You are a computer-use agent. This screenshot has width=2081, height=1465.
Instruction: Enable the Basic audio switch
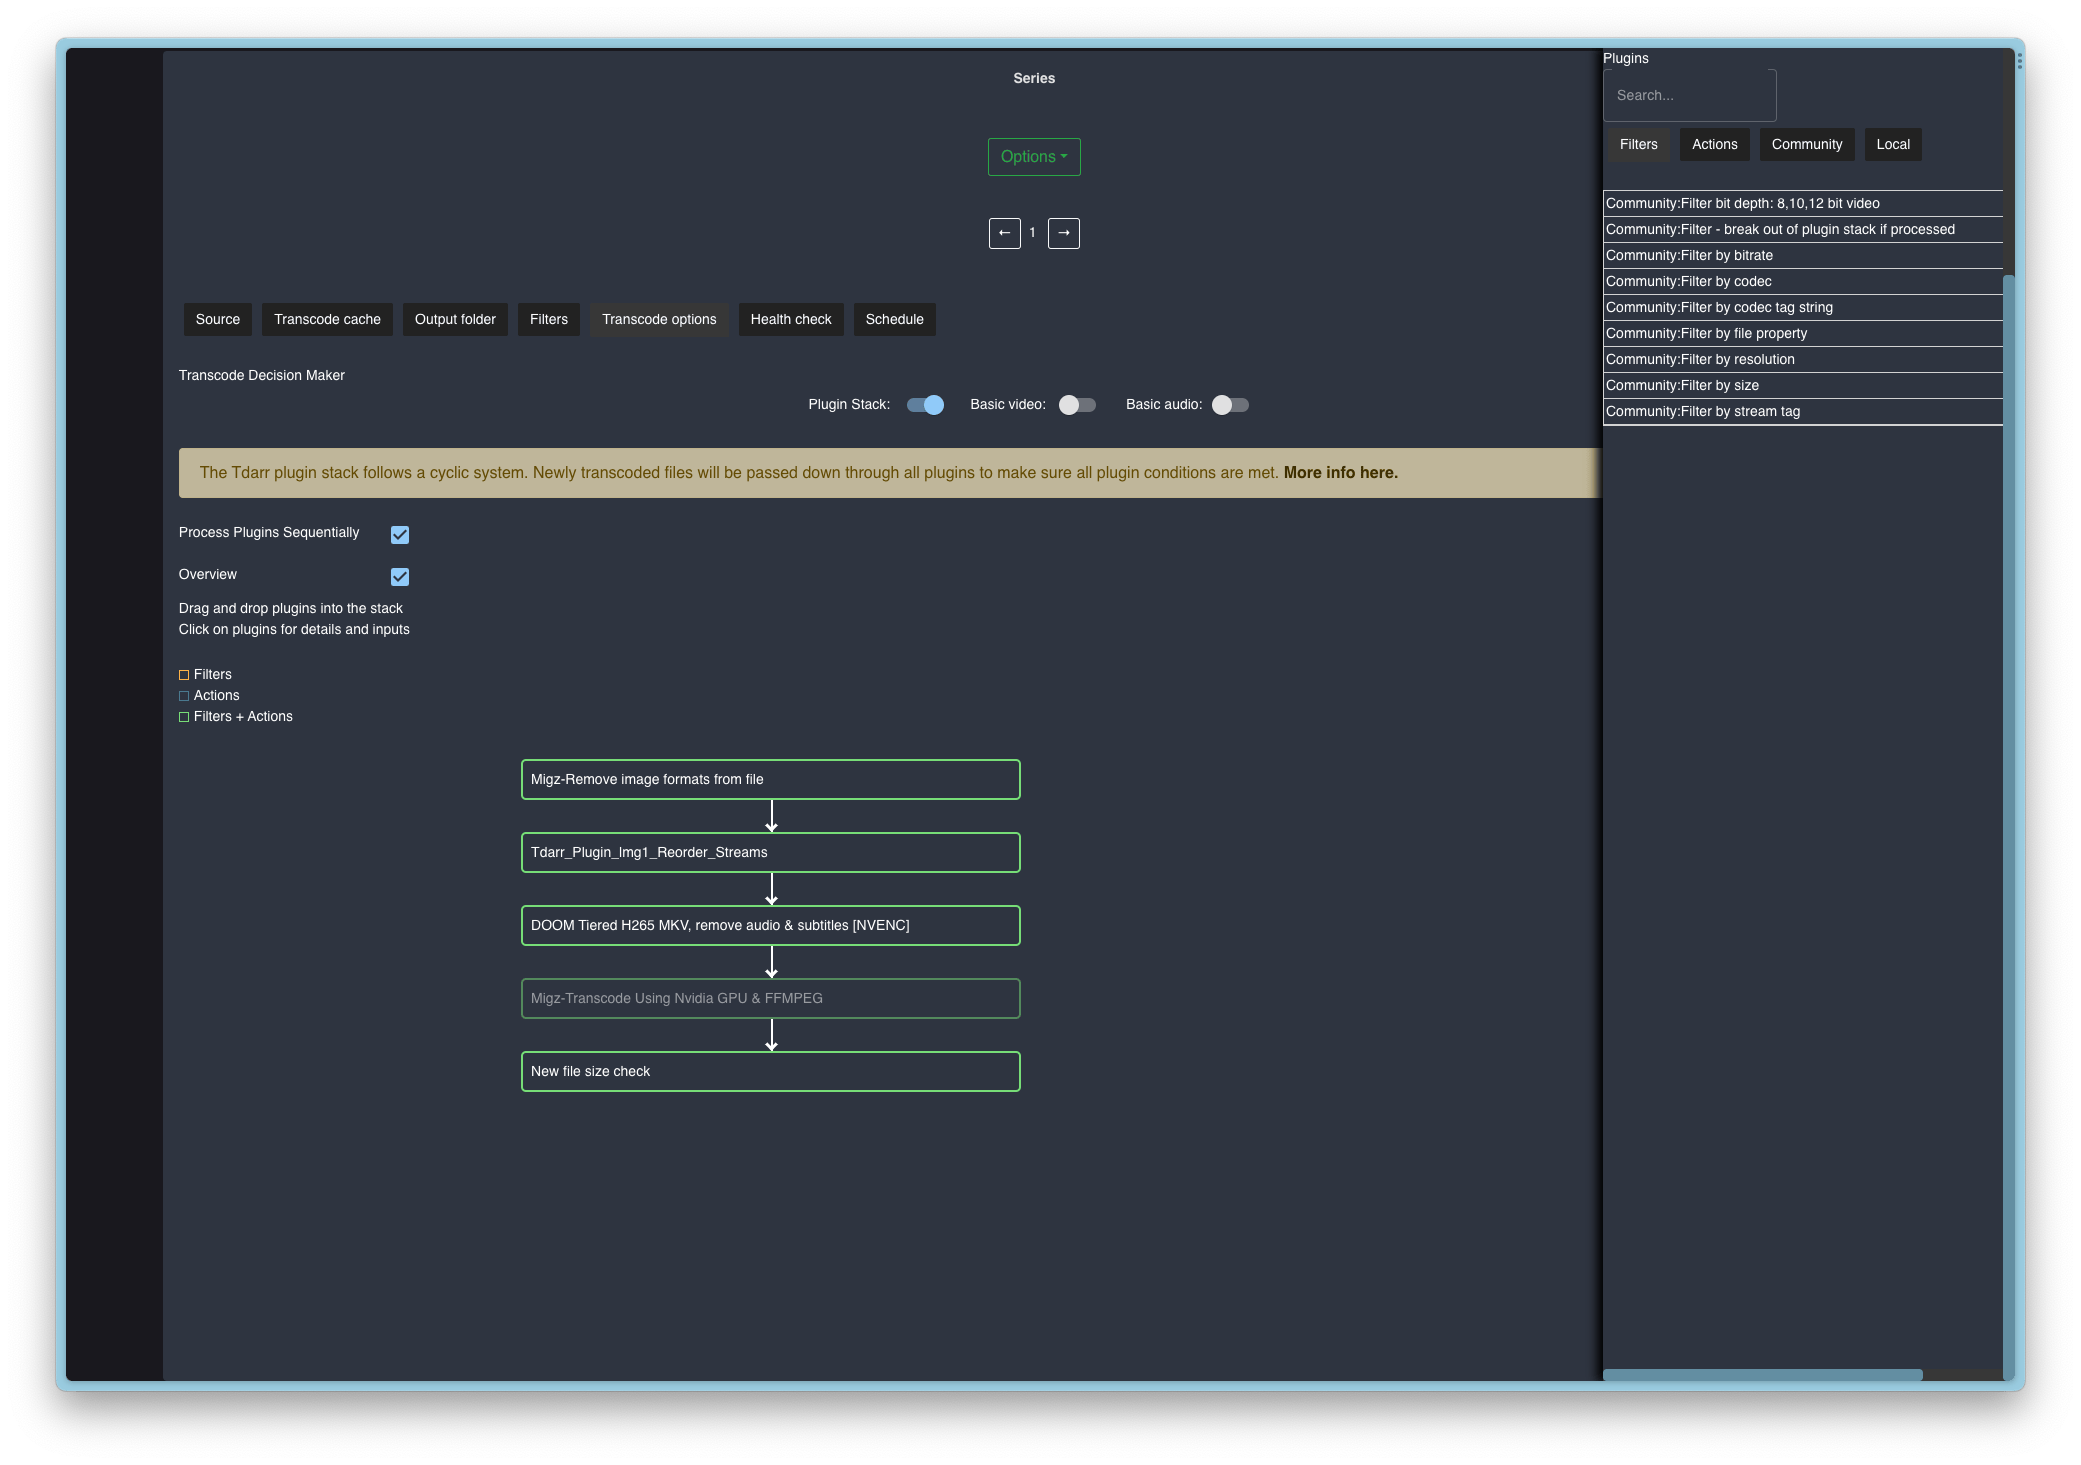pos(1229,405)
